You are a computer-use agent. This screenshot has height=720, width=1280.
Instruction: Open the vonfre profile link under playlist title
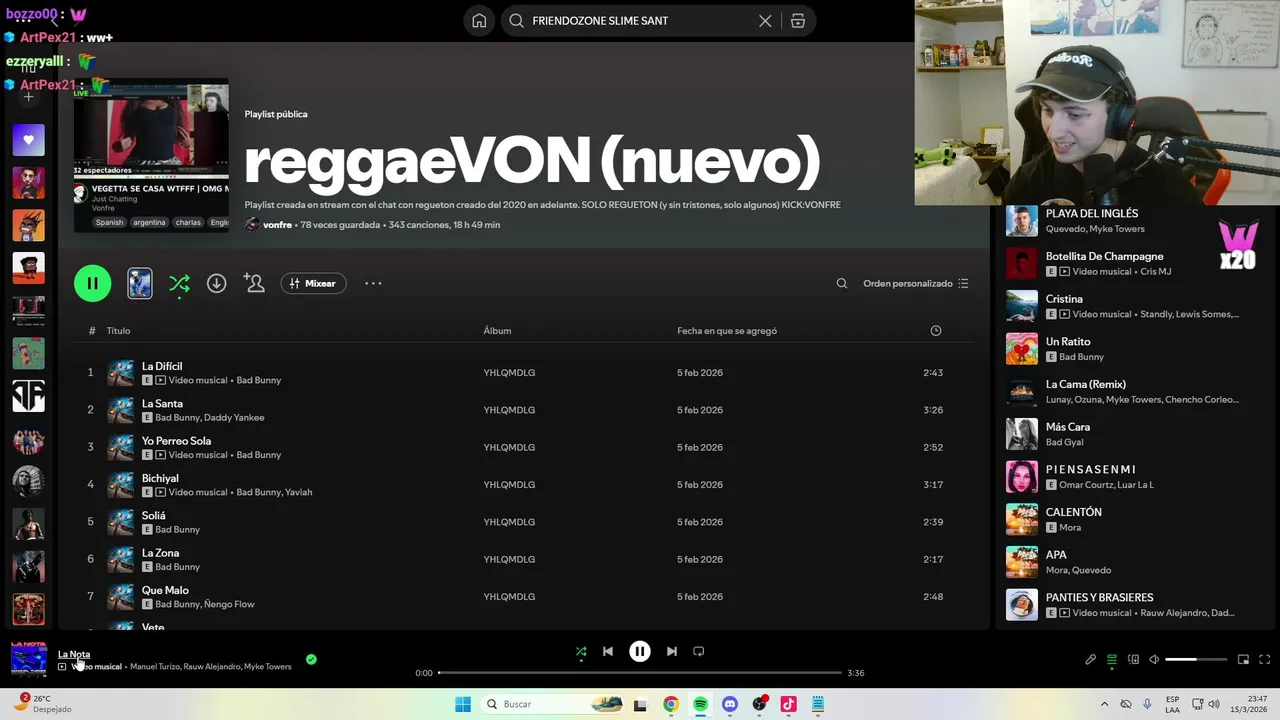click(x=277, y=225)
